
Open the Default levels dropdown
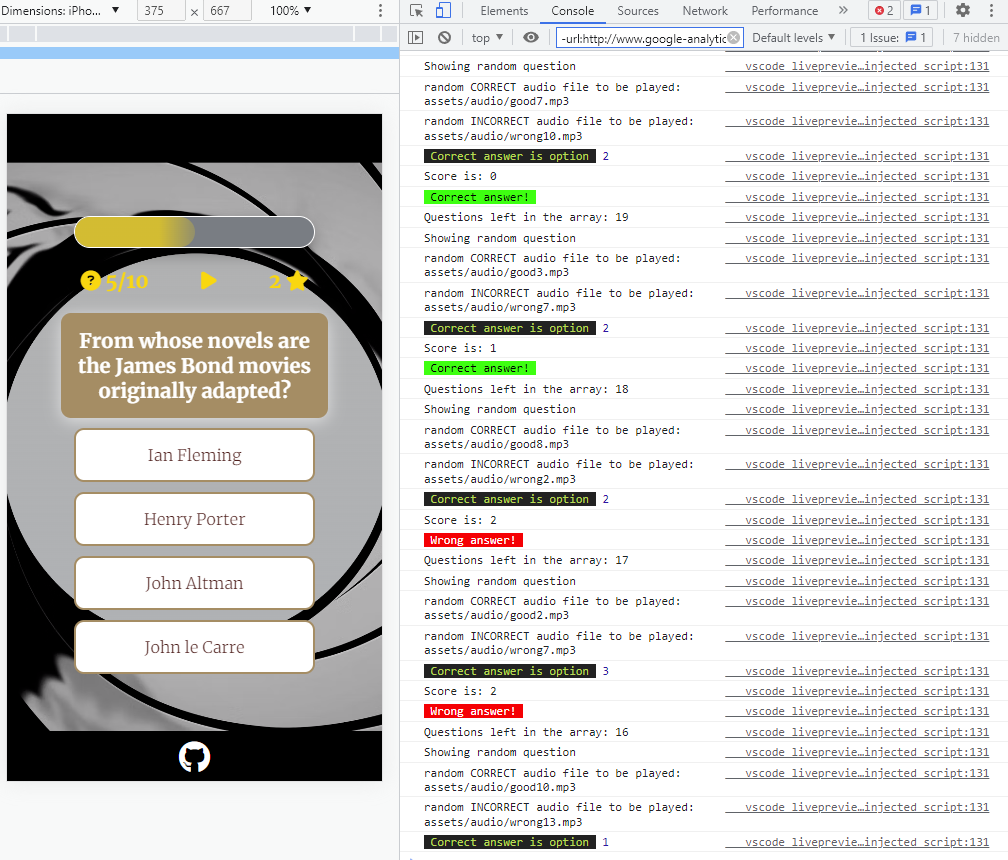pos(793,38)
